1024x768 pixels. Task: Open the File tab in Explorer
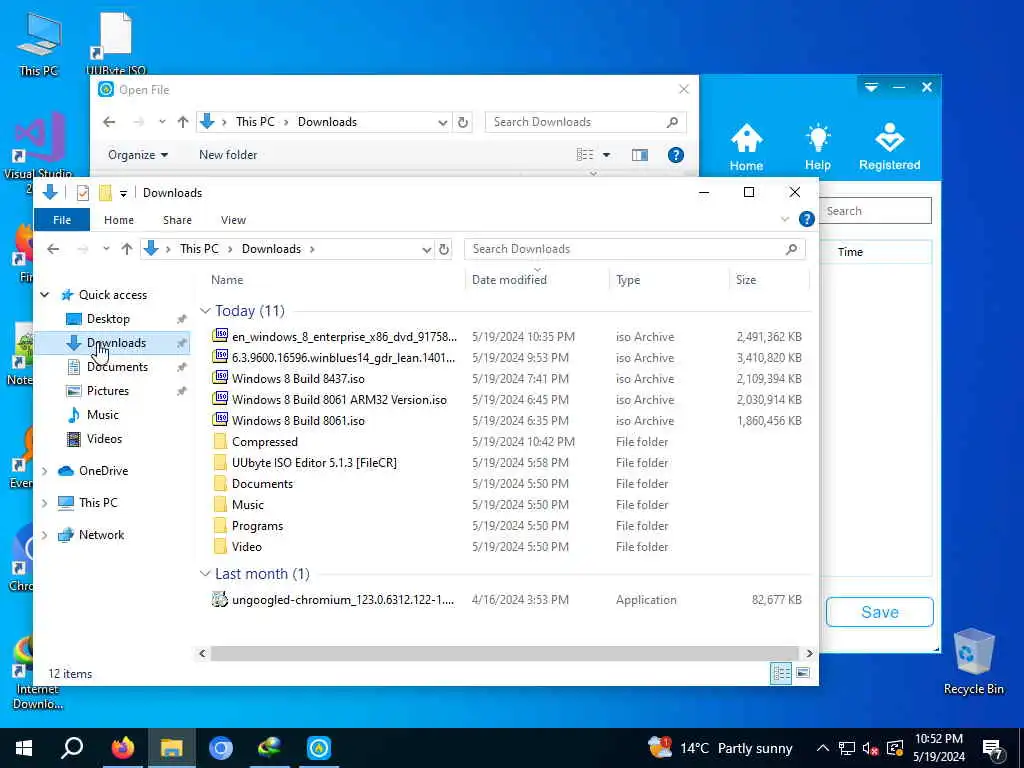pos(61,220)
